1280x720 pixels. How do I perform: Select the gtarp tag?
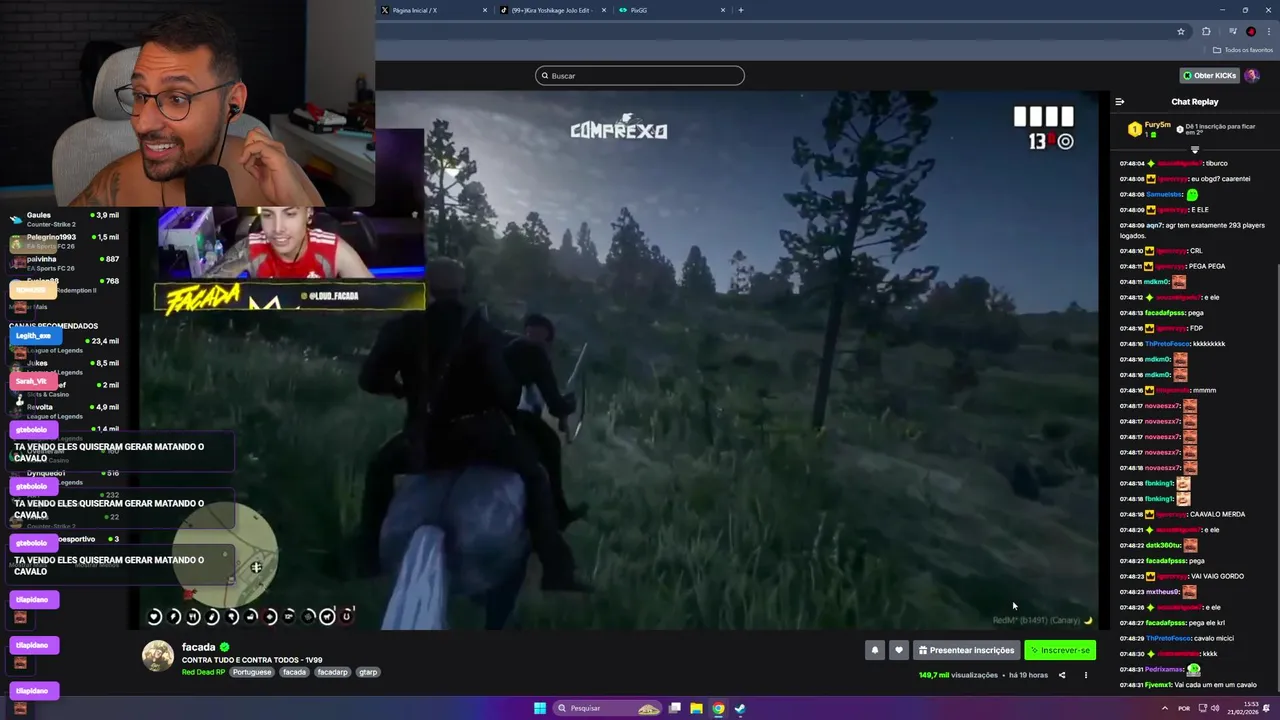coord(368,672)
